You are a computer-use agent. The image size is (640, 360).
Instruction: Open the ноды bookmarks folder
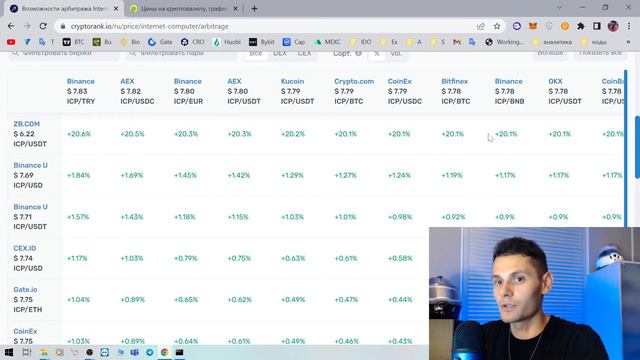[x=593, y=42]
